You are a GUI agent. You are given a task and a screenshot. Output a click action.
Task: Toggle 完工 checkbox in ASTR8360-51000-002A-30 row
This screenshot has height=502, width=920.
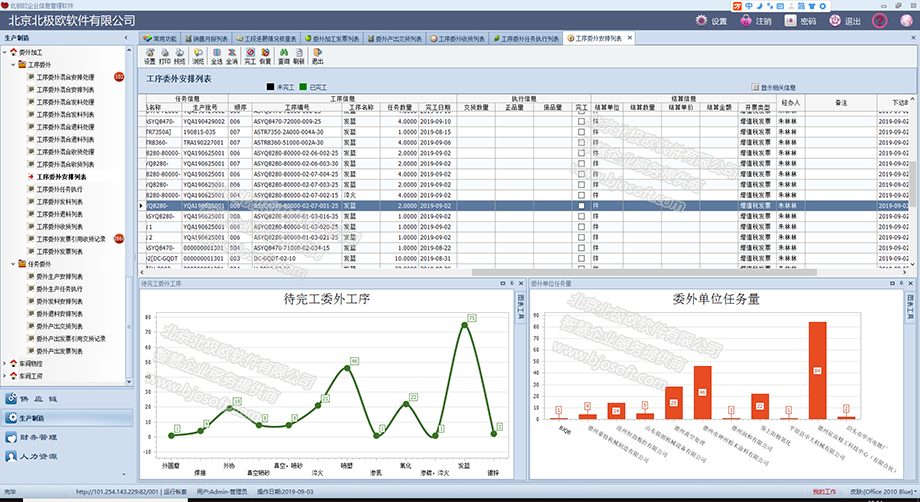(581, 143)
